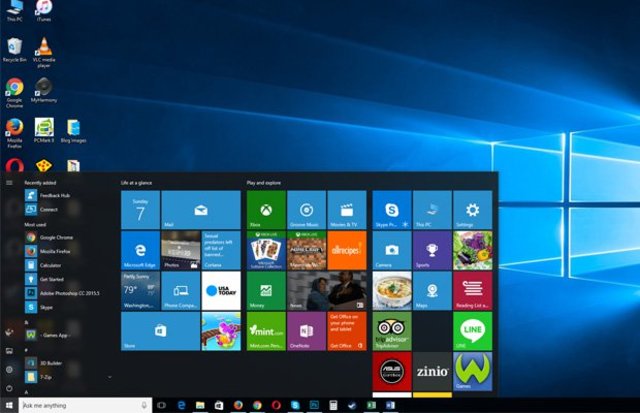Open Word from the taskbar
This screenshot has width=640, height=413.
pos(390,405)
